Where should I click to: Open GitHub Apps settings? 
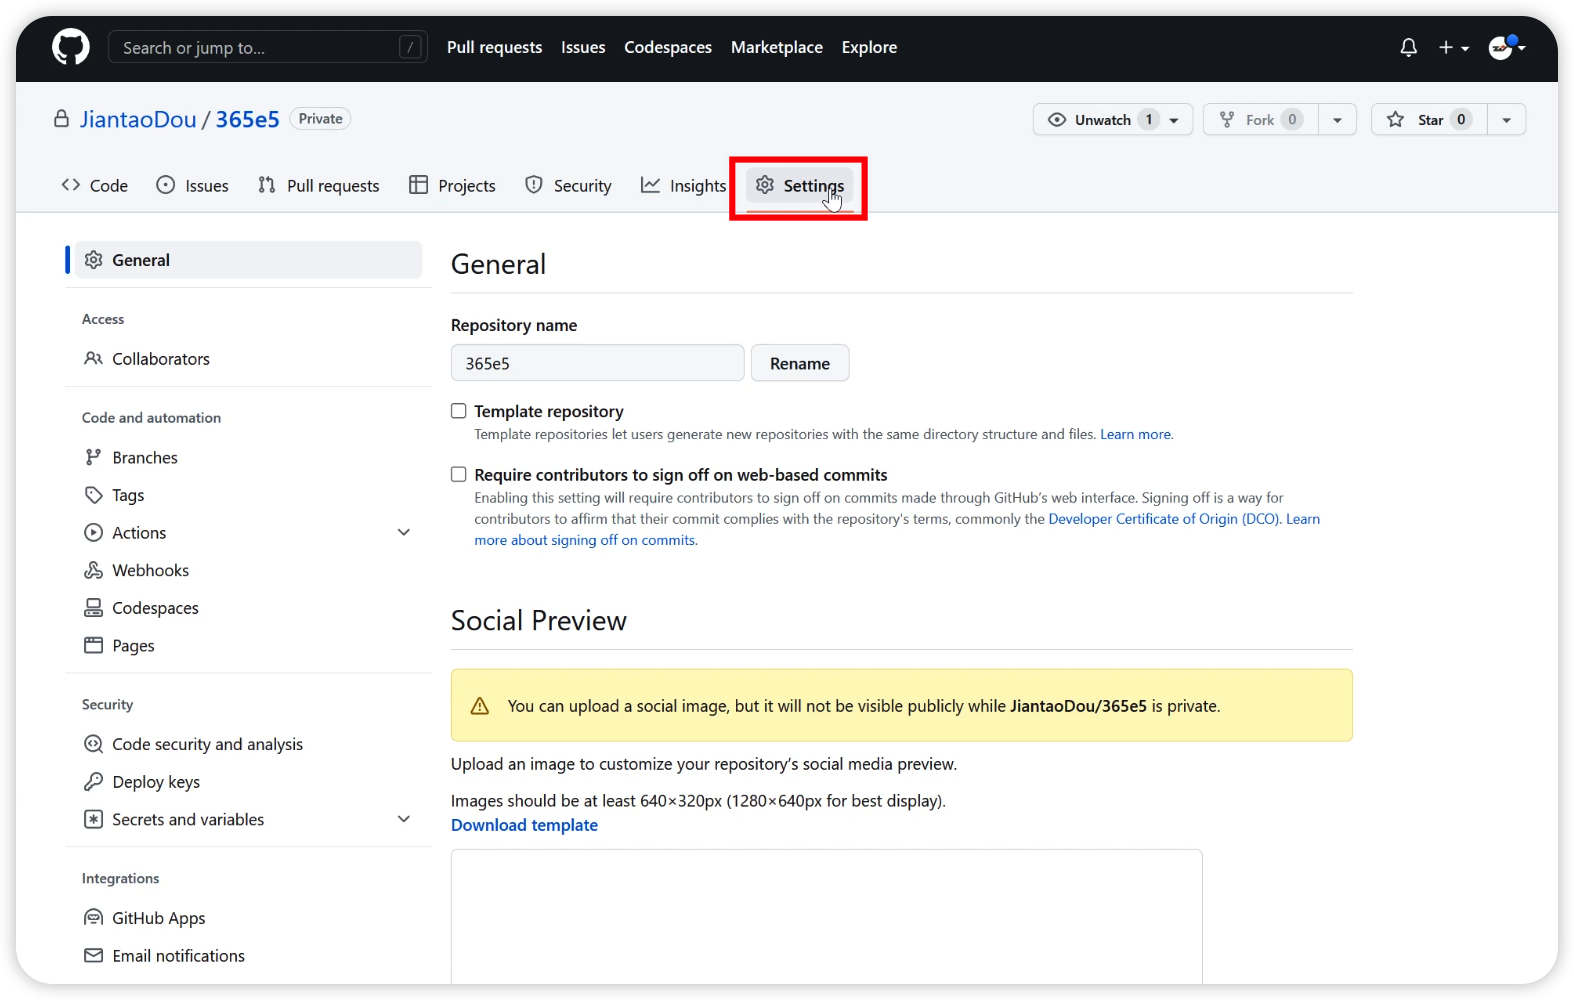coord(248,918)
